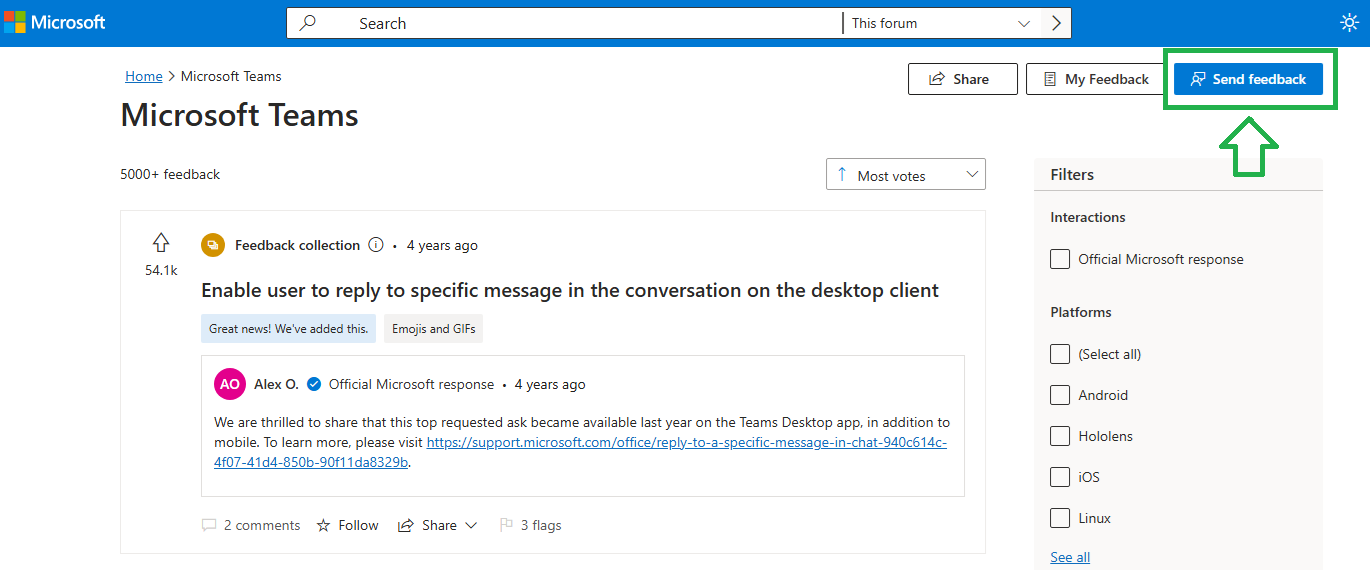Click the Feedback collection badge icon
This screenshot has height=570, width=1370.
213,245
